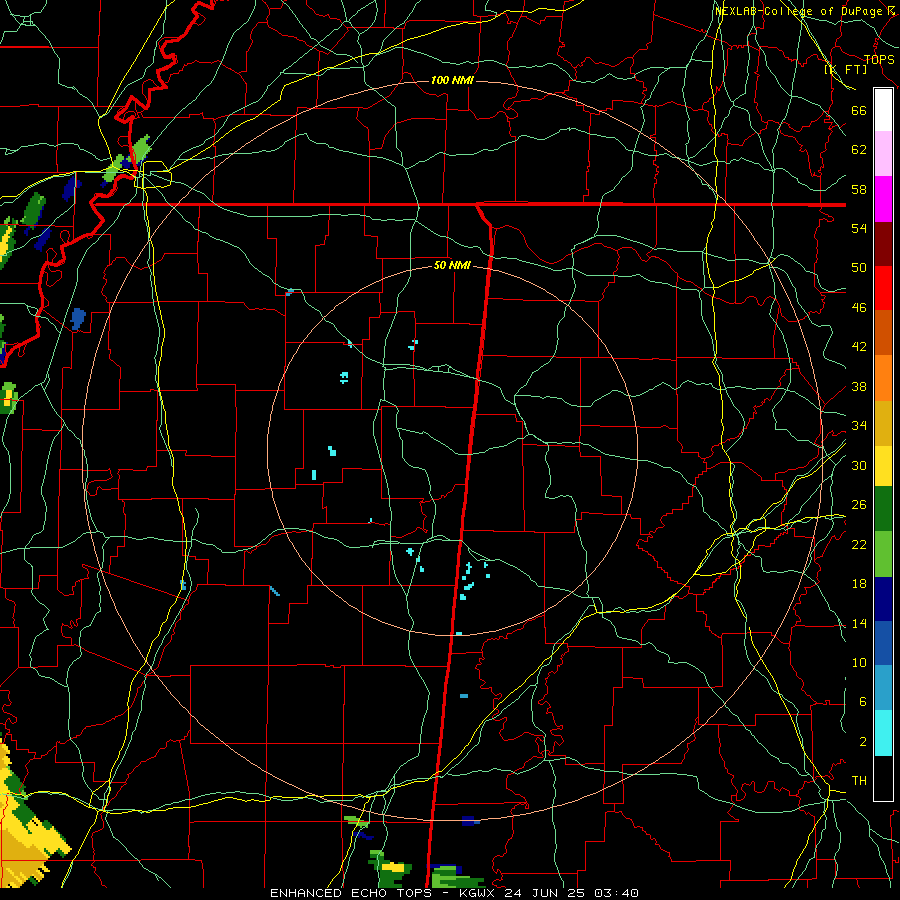Click the 26 value on the legend
This screenshot has height=900, width=900.
tap(859, 505)
